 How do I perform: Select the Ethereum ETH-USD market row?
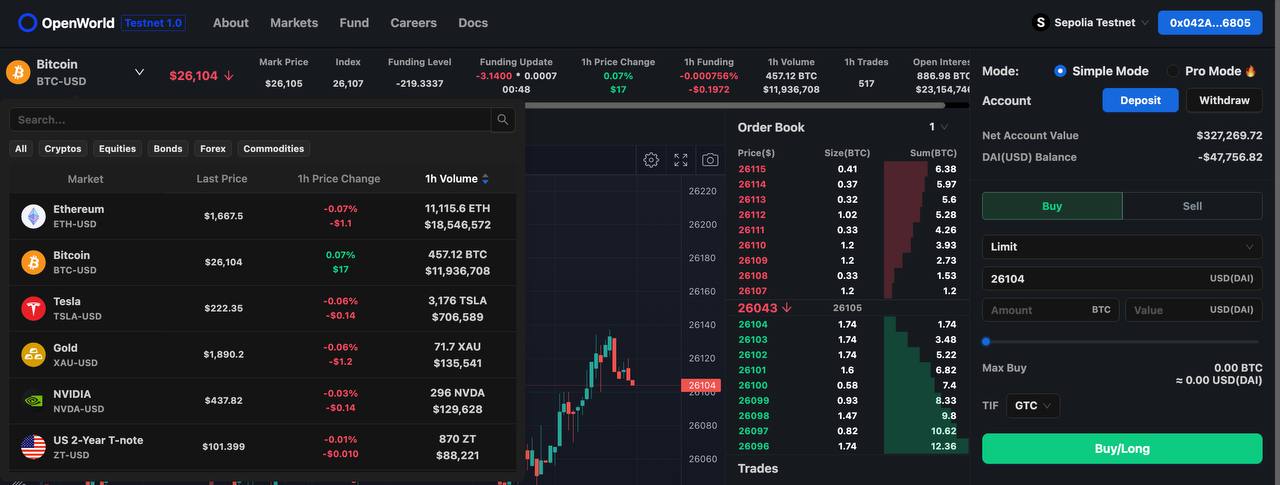point(263,216)
